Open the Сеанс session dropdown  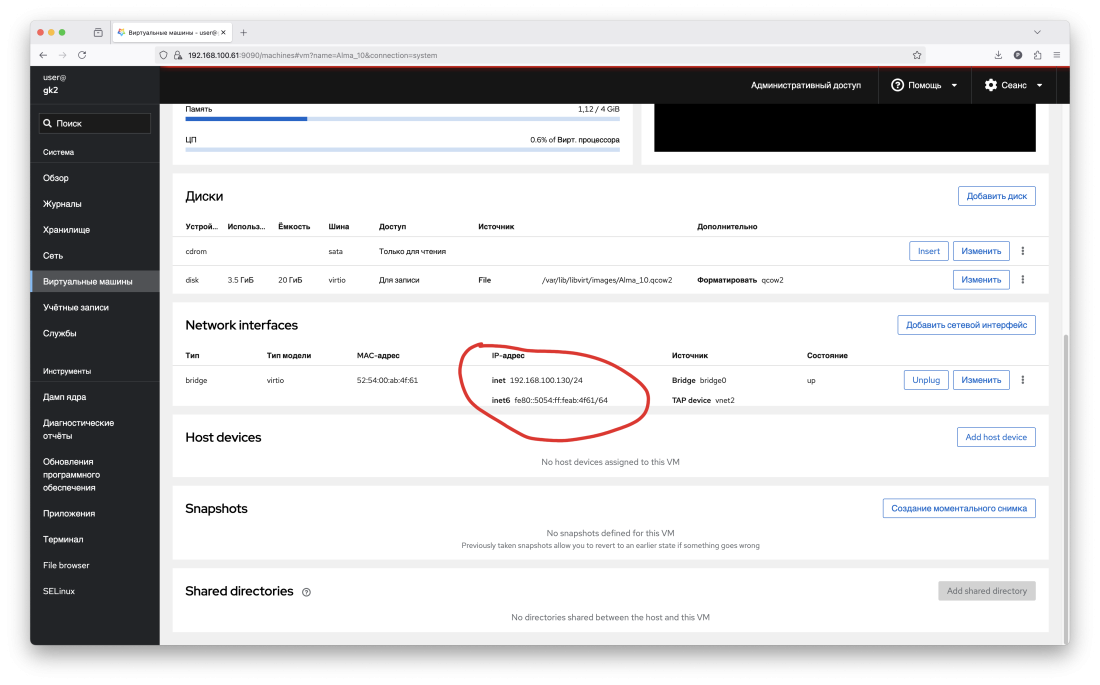point(1014,86)
